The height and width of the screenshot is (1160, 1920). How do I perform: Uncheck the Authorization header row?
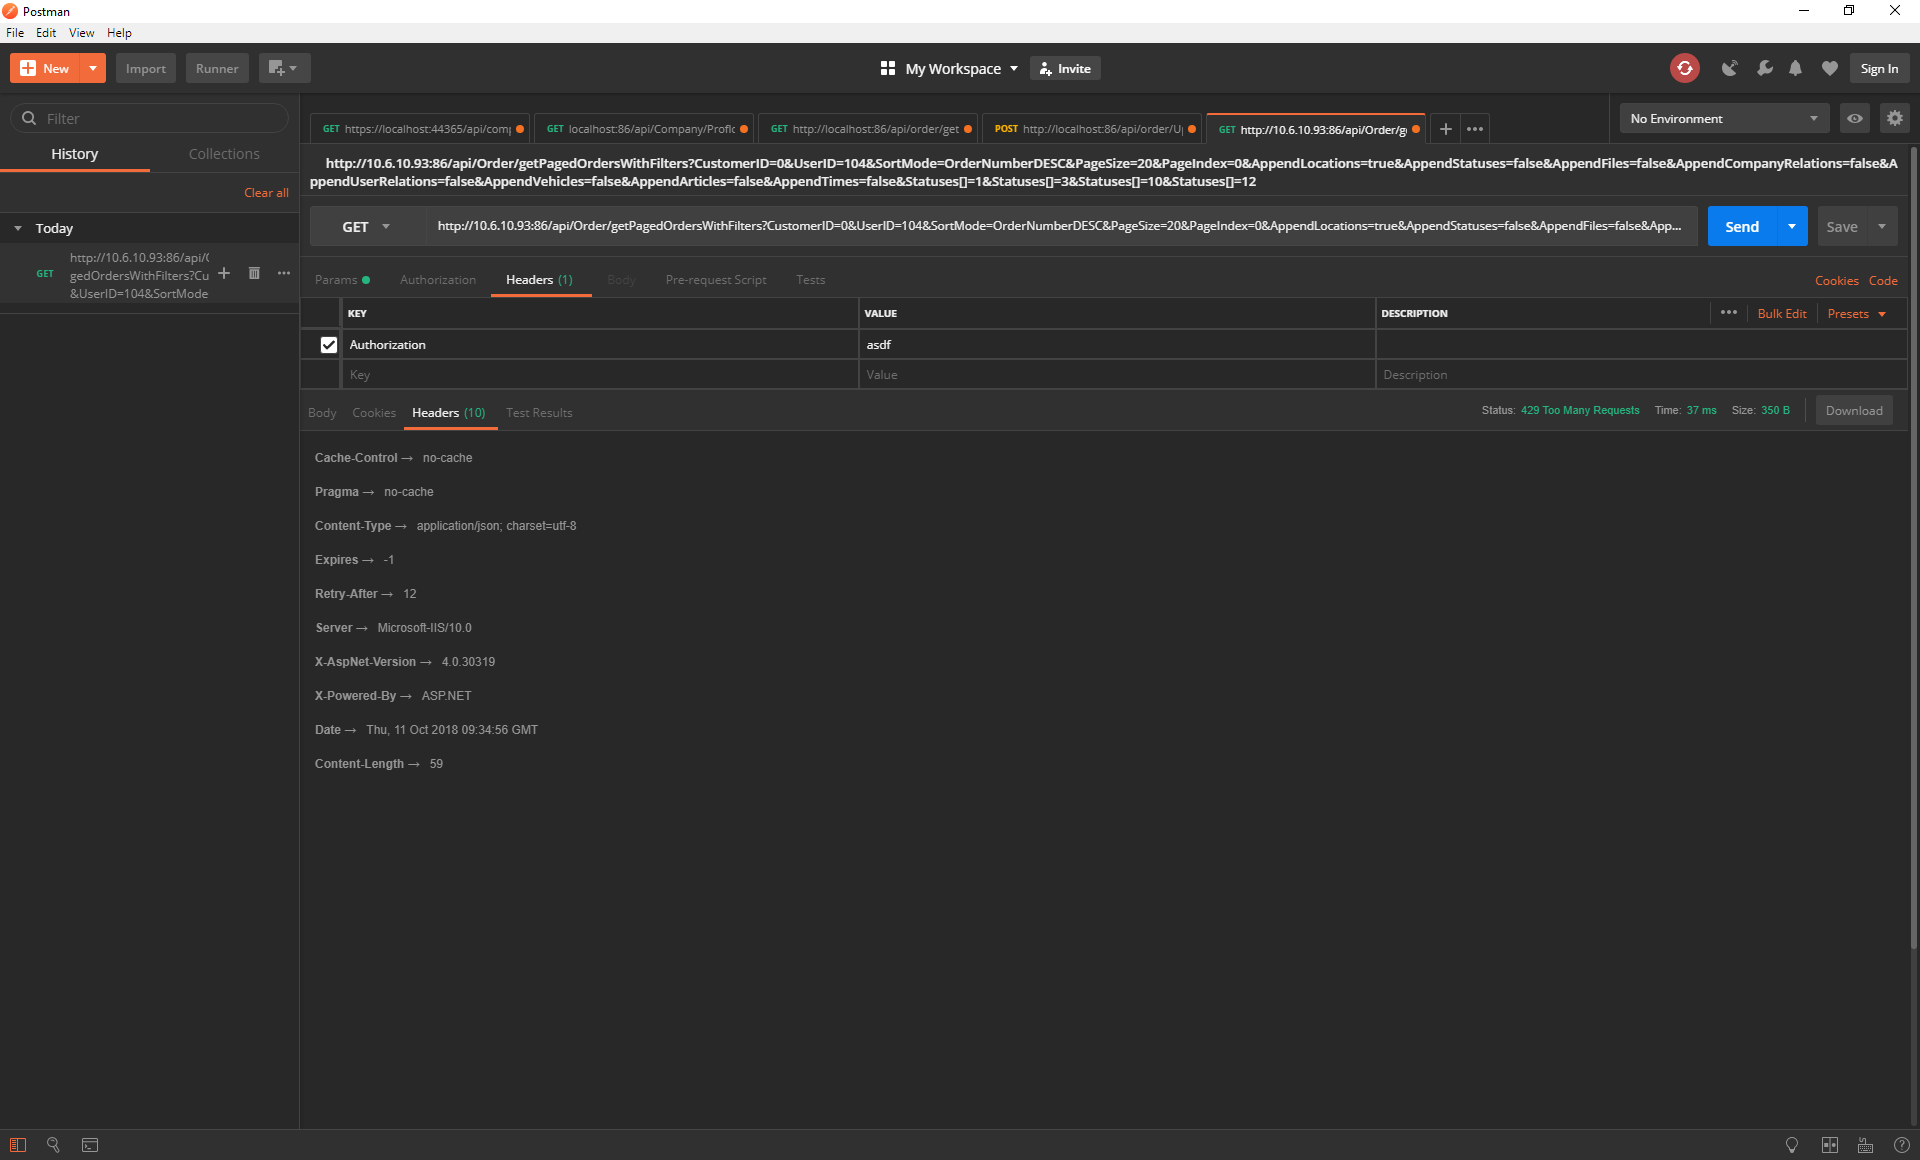click(x=328, y=344)
